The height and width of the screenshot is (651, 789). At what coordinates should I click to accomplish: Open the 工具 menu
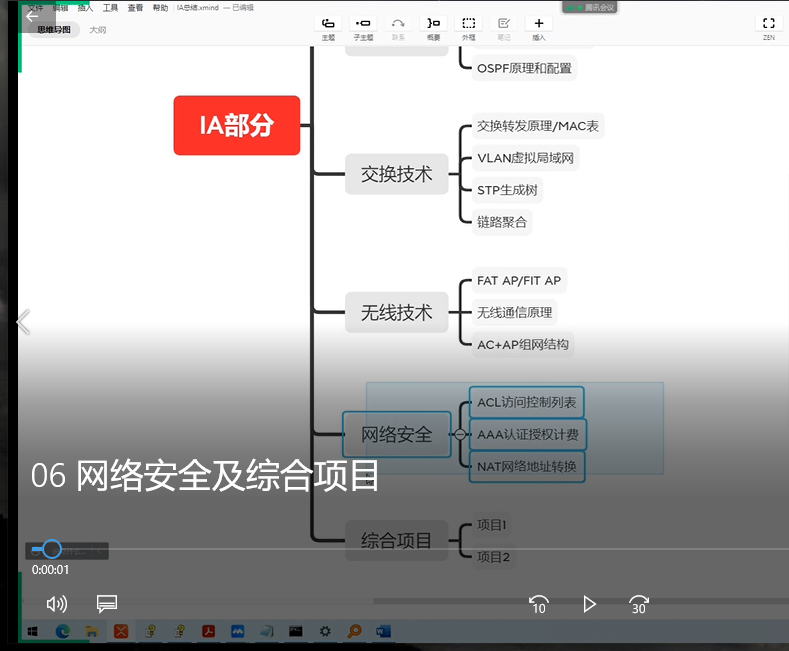(x=110, y=8)
